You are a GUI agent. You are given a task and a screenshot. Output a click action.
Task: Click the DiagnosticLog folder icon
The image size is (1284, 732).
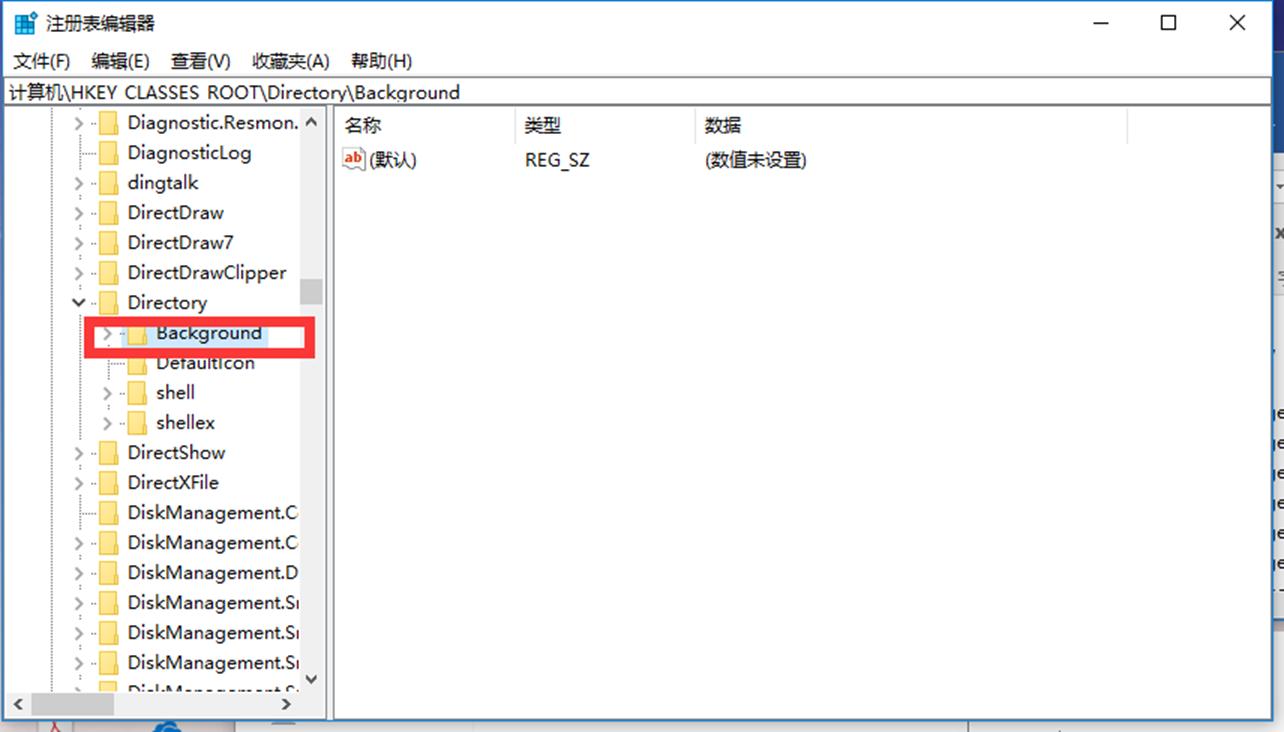click(x=110, y=152)
